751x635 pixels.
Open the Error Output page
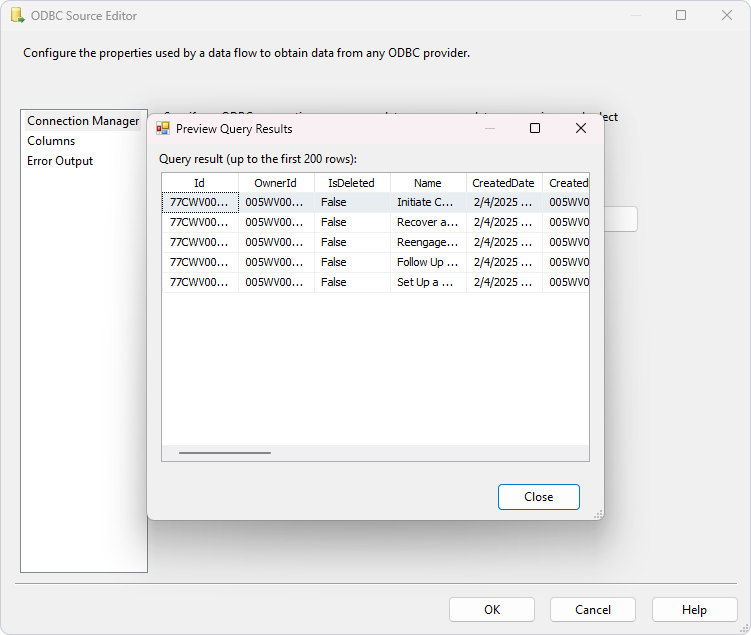[60, 161]
